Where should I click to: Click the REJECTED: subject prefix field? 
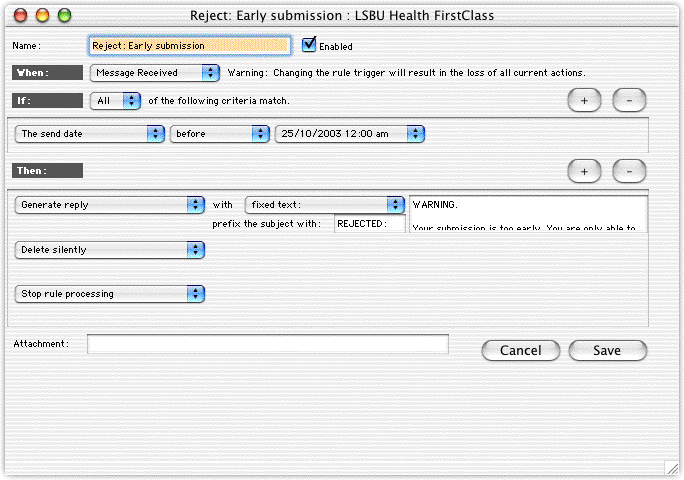370,224
